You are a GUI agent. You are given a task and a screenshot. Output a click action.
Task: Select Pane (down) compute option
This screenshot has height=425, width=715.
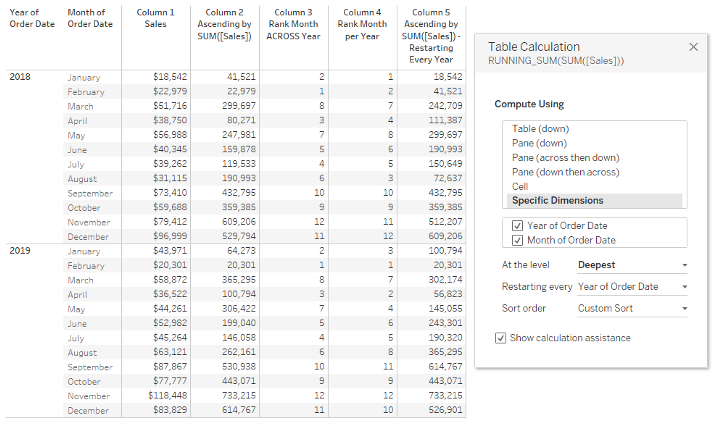click(x=539, y=143)
